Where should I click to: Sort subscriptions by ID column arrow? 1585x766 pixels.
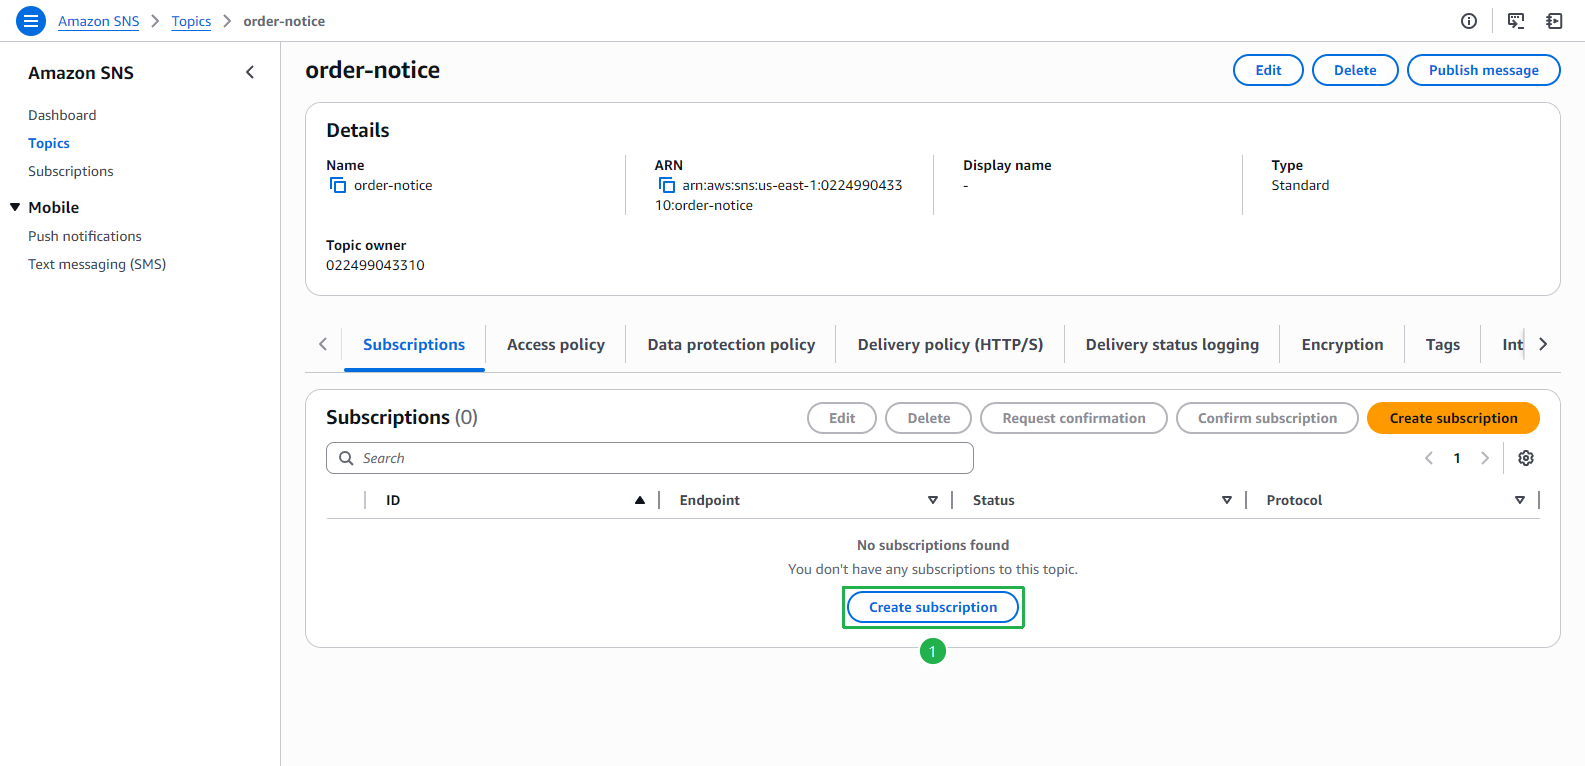click(640, 500)
